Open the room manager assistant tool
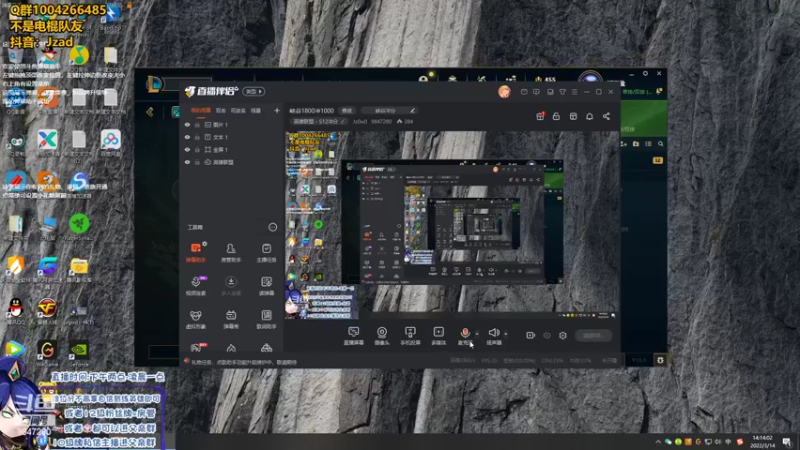 coord(231,252)
